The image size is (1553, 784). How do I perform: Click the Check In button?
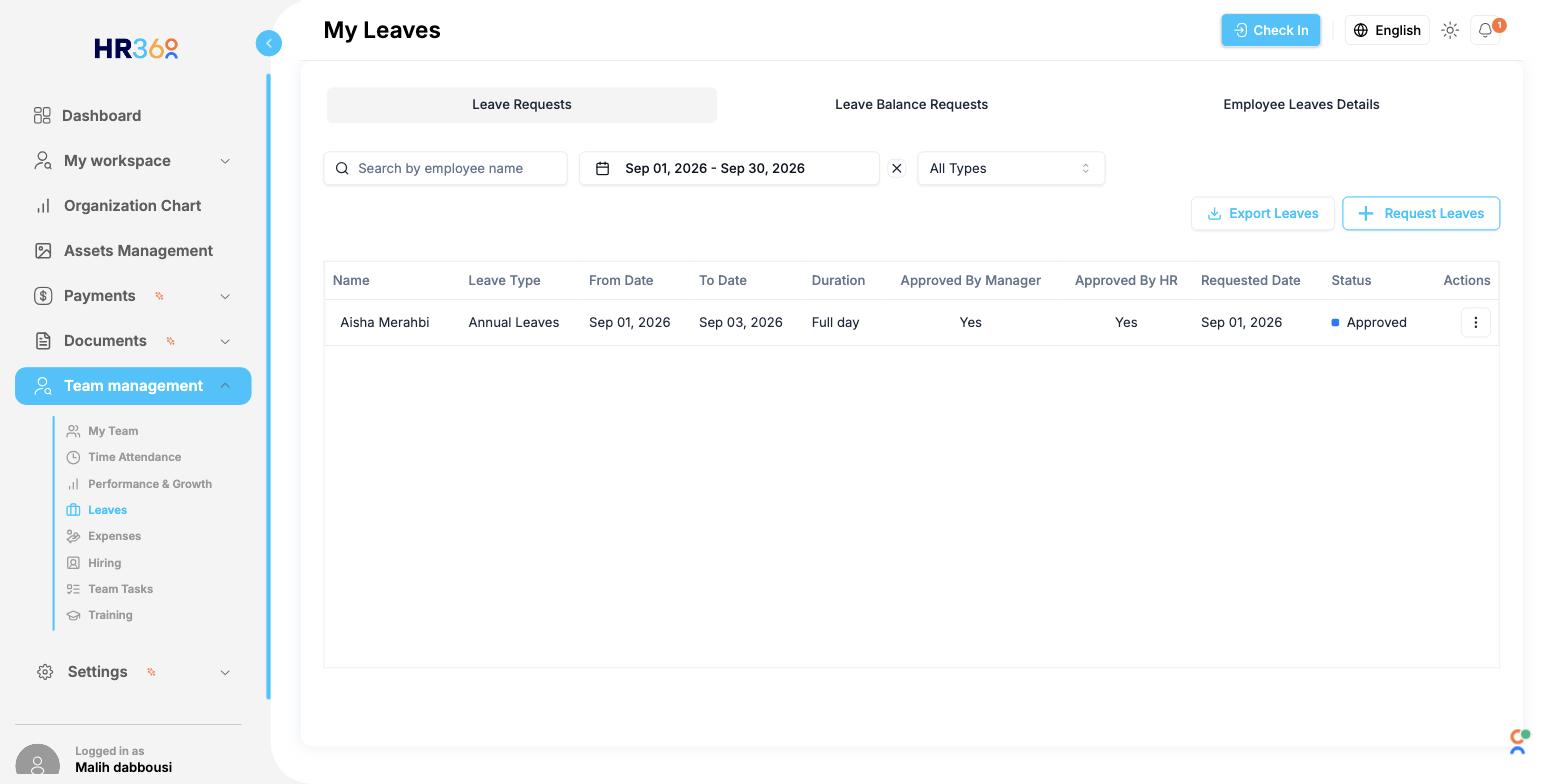pyautogui.click(x=1271, y=30)
